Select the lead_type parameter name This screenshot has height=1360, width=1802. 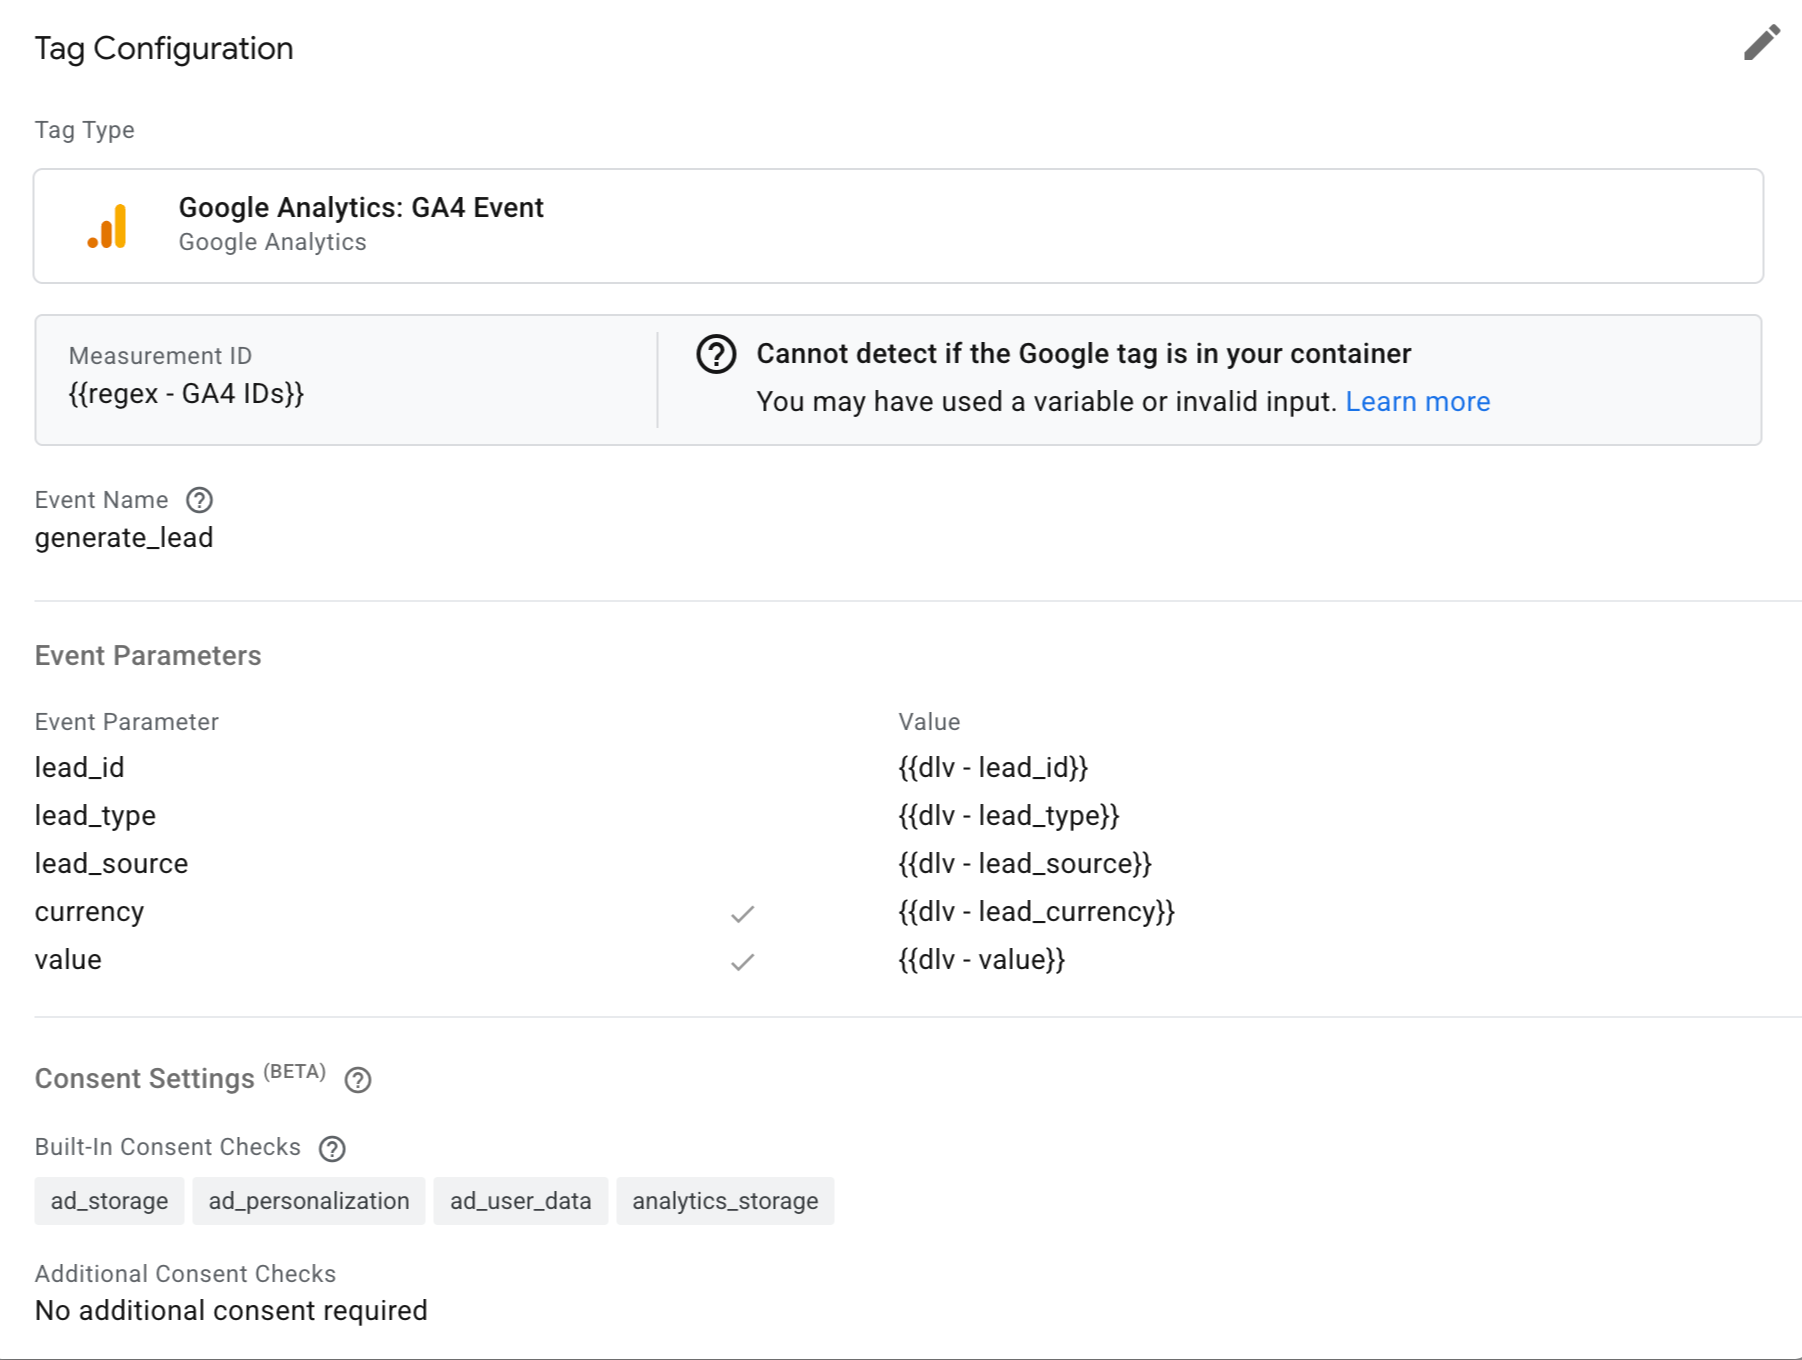pos(95,816)
